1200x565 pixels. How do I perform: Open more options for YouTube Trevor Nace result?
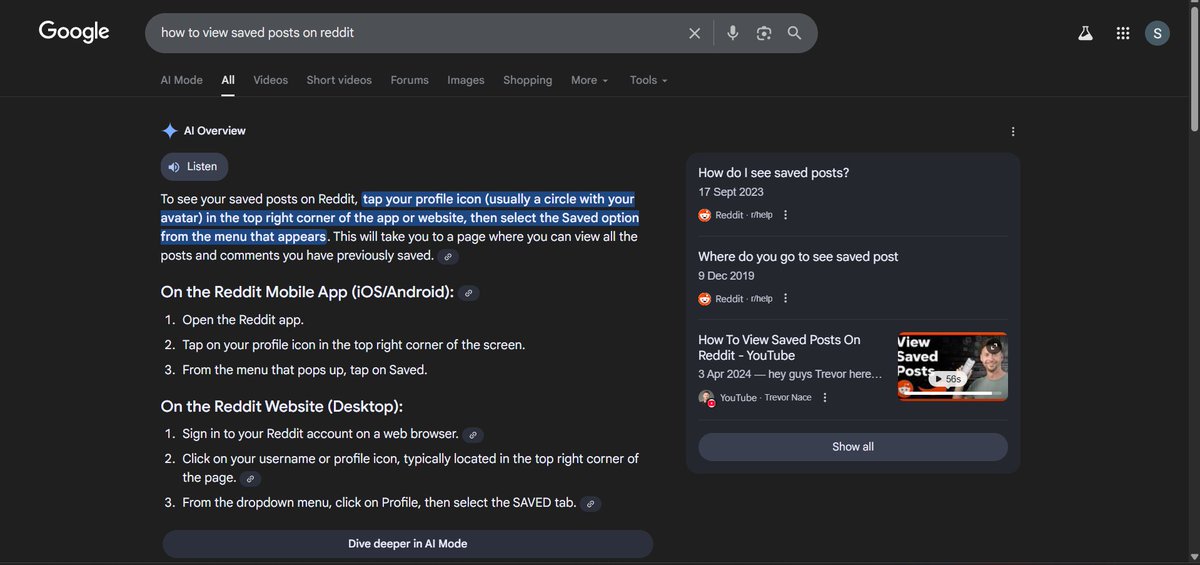pos(825,398)
